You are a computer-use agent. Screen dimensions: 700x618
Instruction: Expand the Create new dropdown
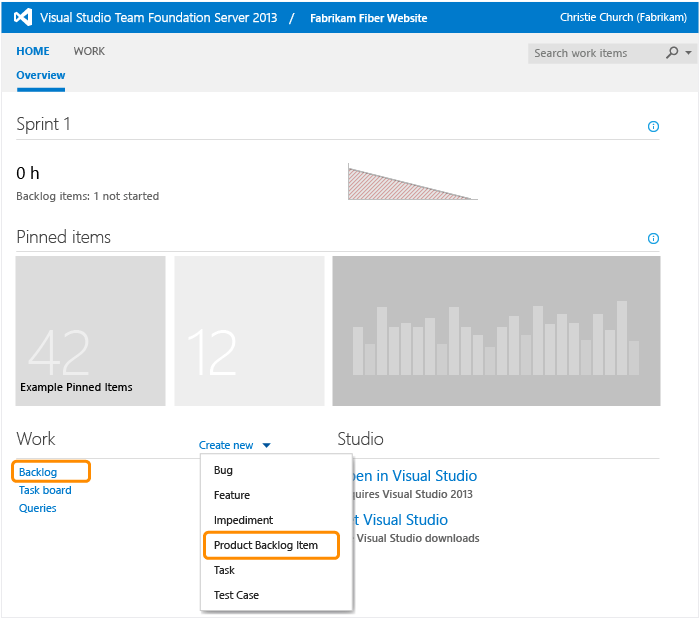click(x=234, y=445)
